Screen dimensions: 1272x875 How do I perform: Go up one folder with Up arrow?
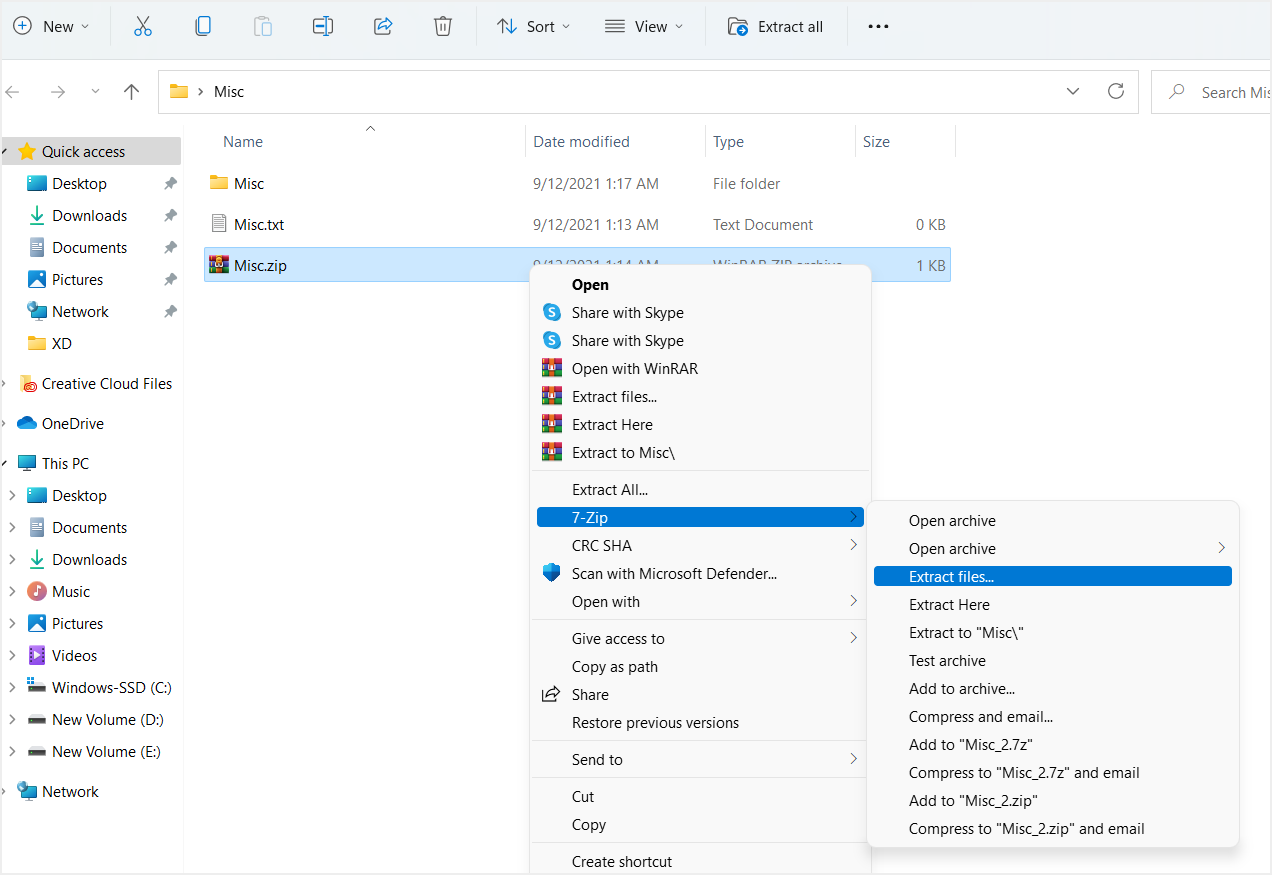131,92
